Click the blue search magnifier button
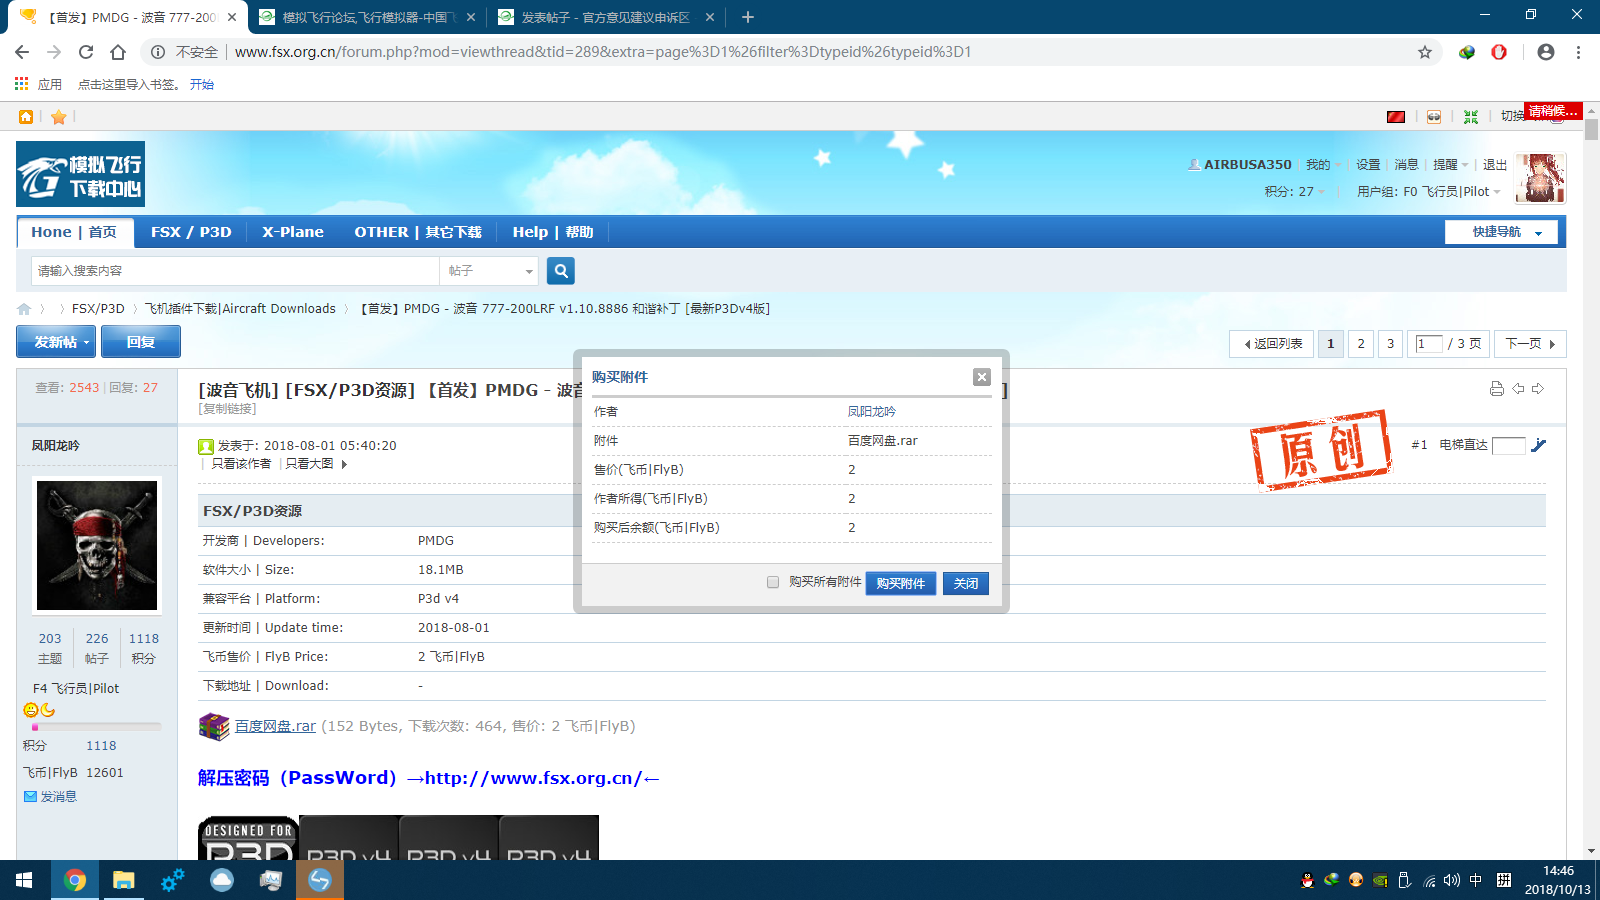1600x900 pixels. point(561,271)
